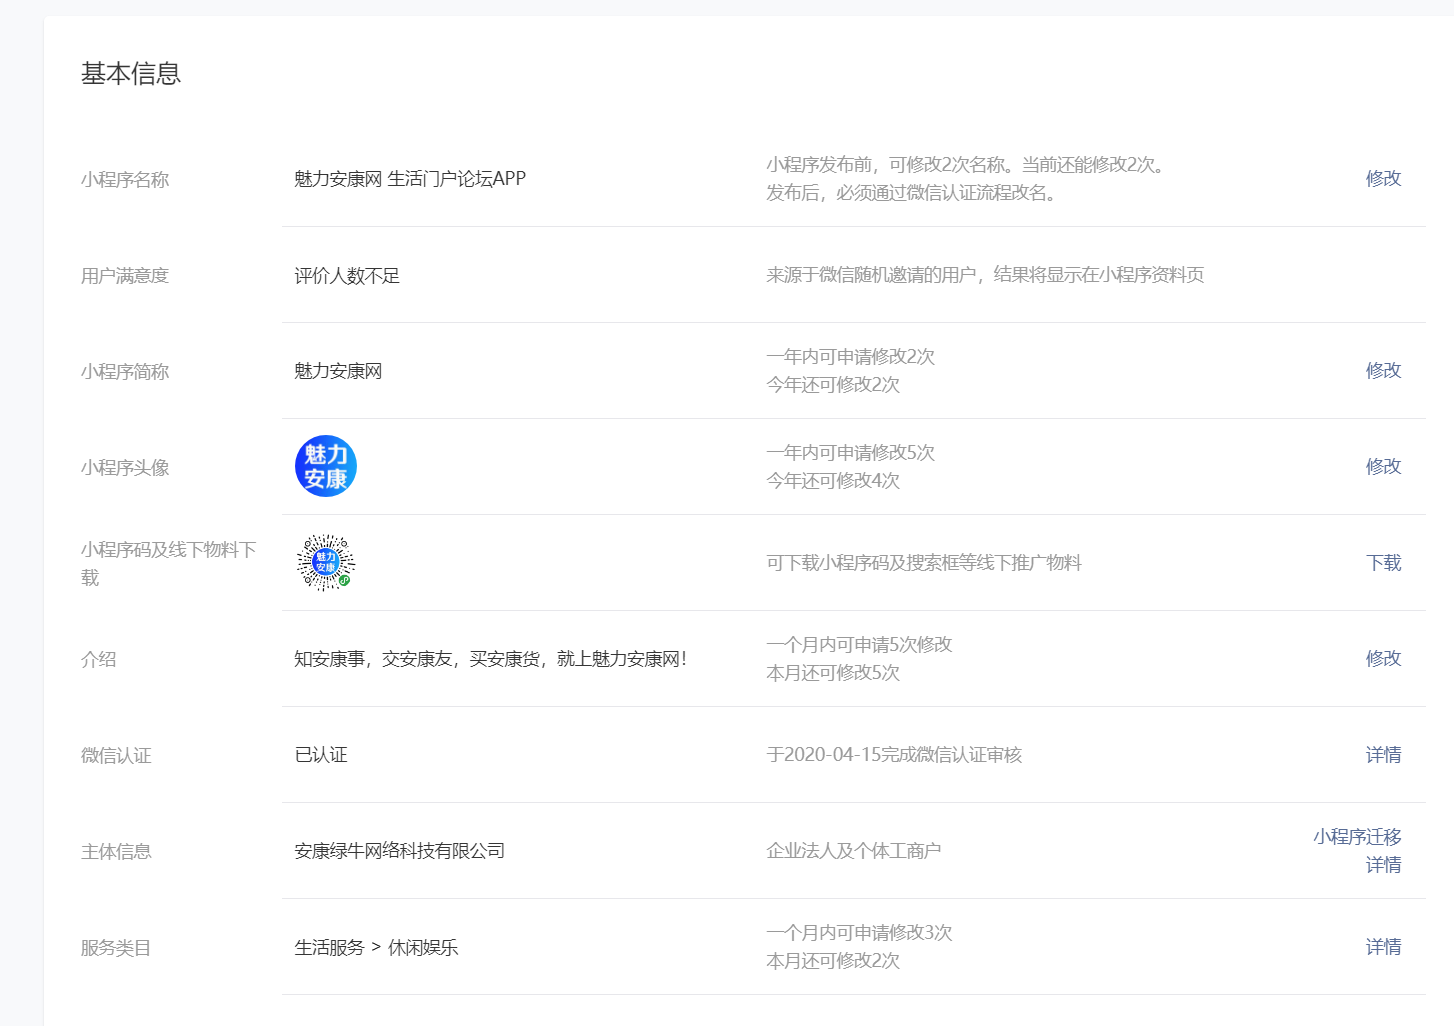Click the 一年内可申请修改5次 note
The width and height of the screenshot is (1454, 1026).
pyautogui.click(x=850, y=453)
